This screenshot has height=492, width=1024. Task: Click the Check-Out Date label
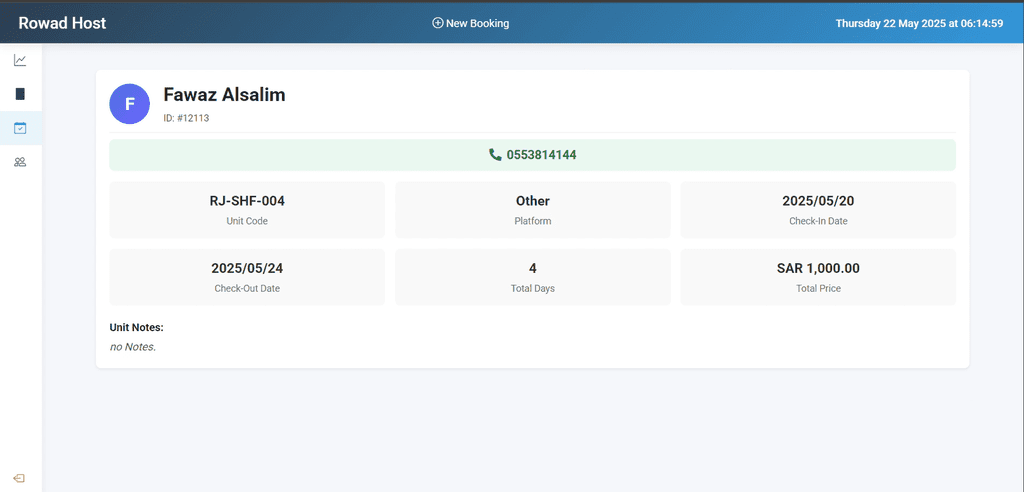coord(247,288)
